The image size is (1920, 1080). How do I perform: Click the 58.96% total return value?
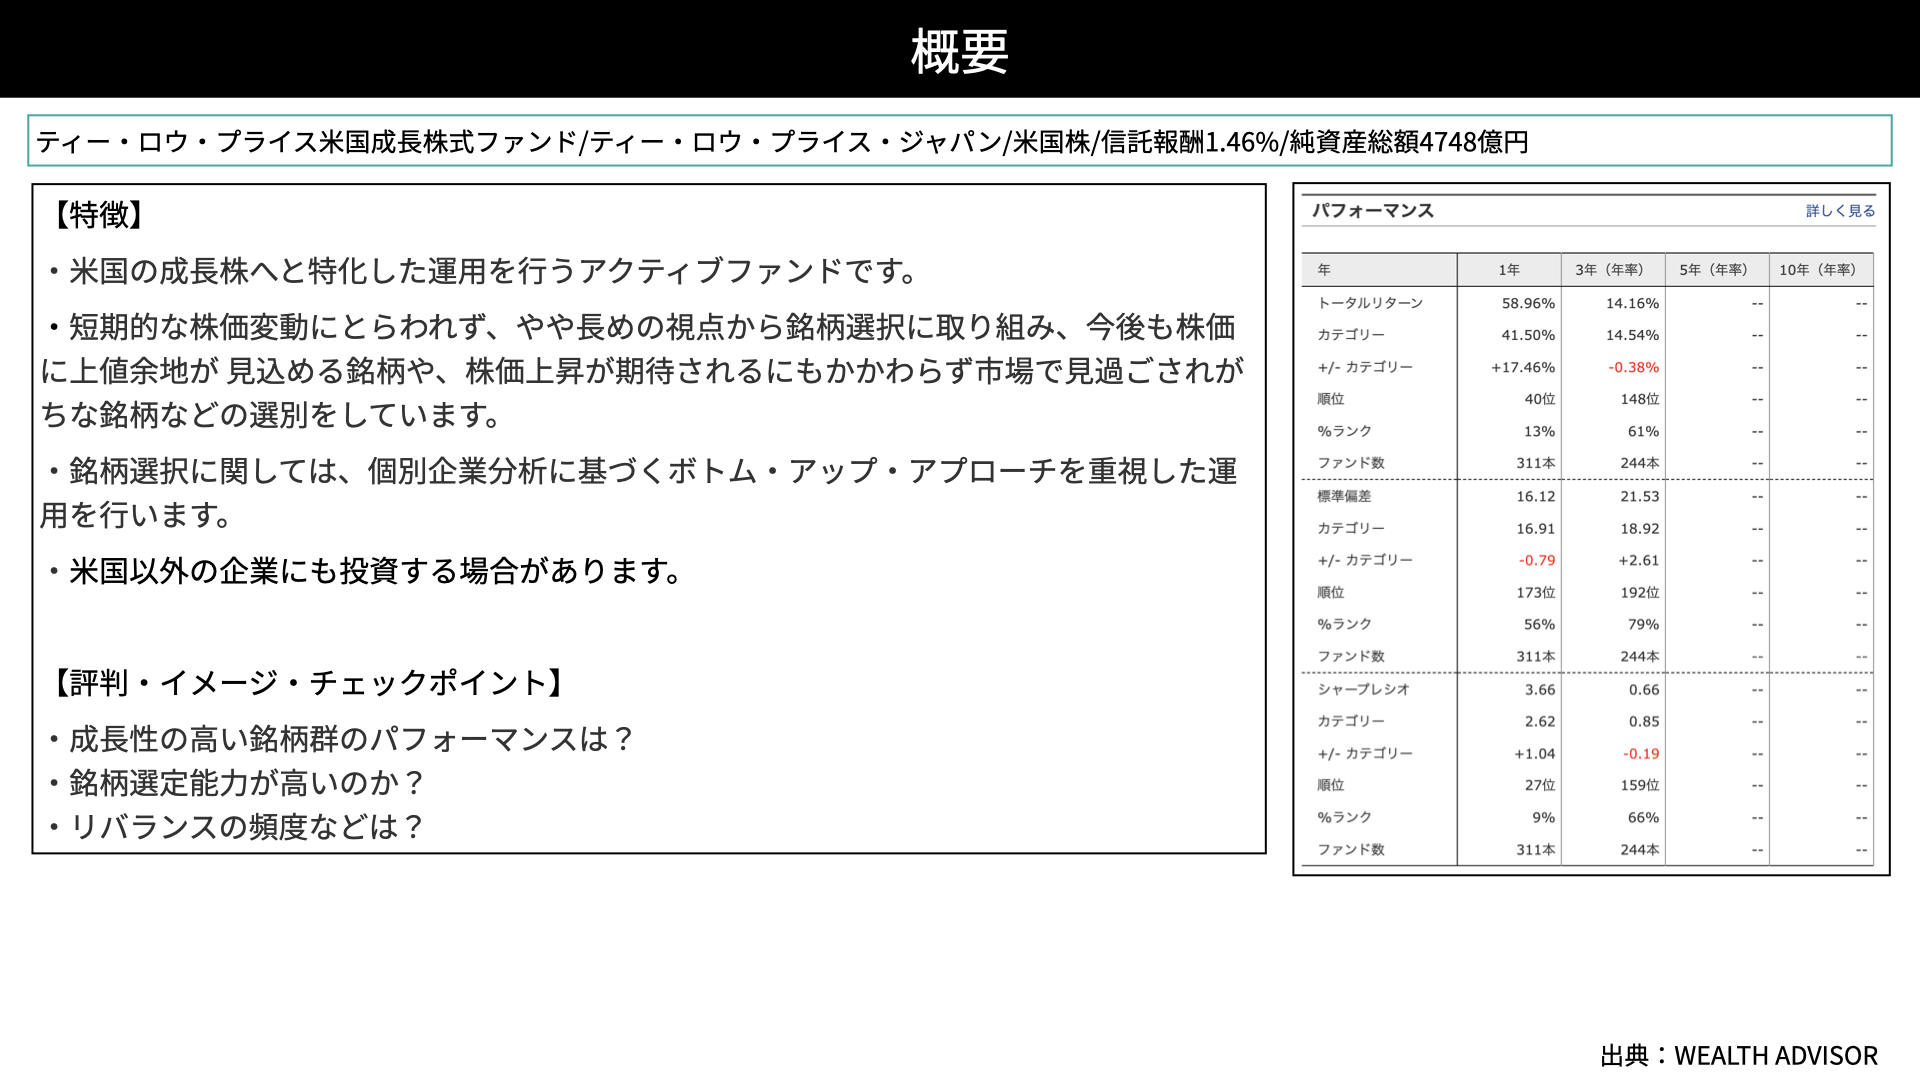[1528, 303]
